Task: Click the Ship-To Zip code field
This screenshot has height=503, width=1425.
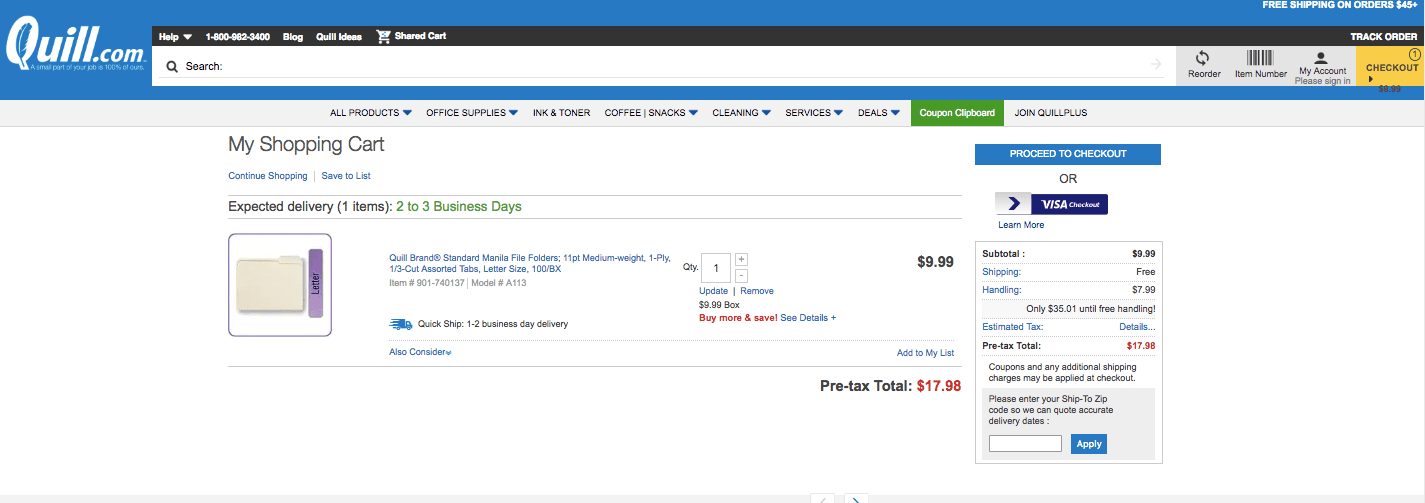Action: click(1025, 444)
